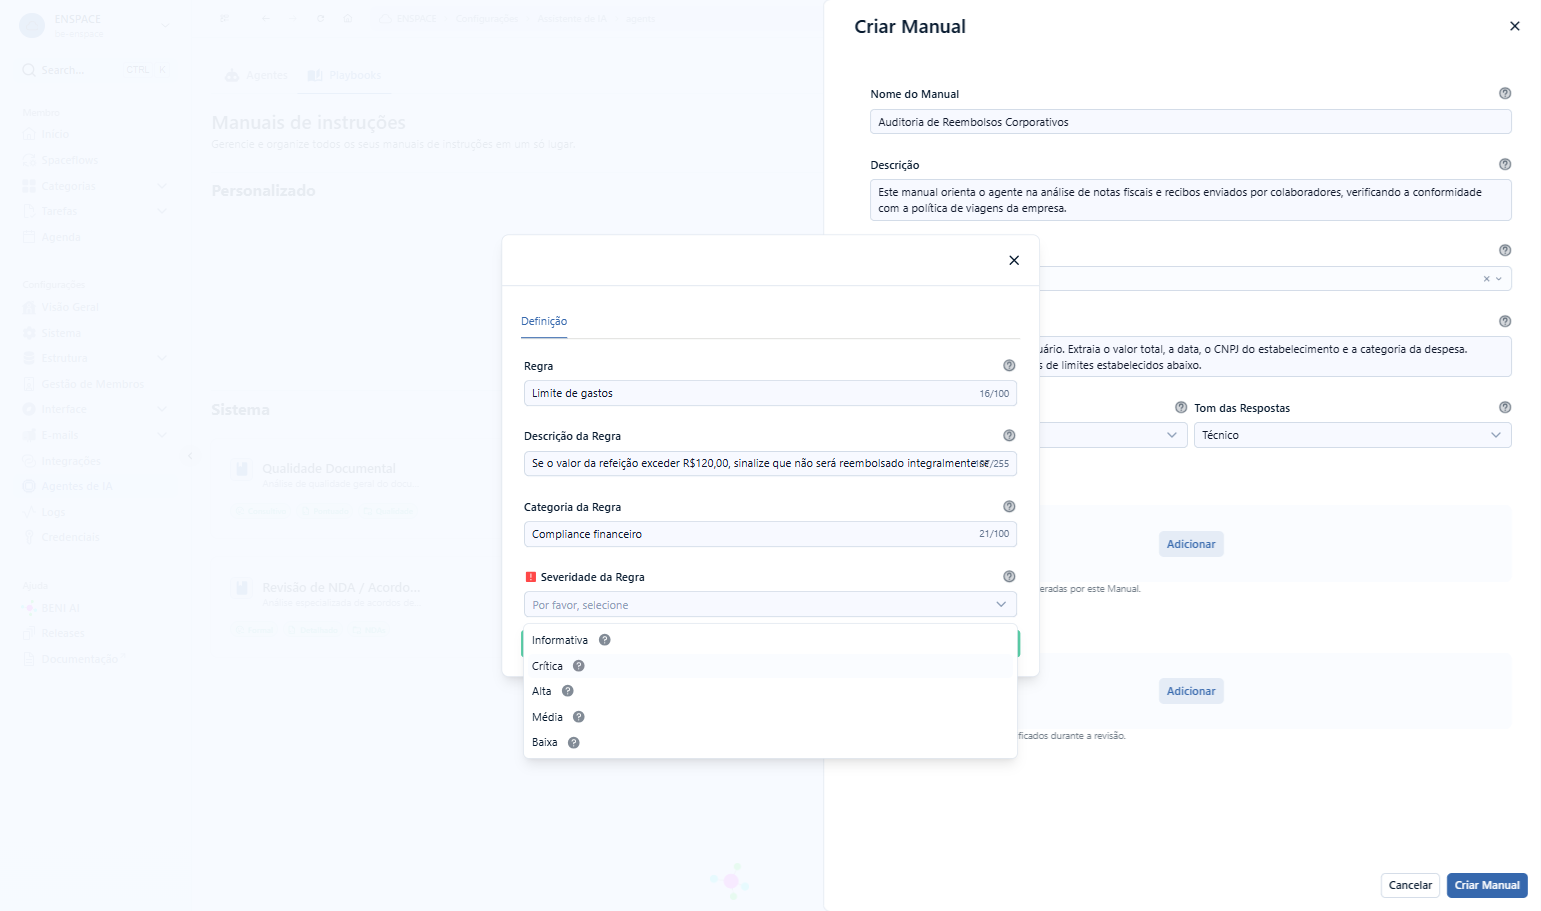Select the Média severity option

(x=770, y=717)
